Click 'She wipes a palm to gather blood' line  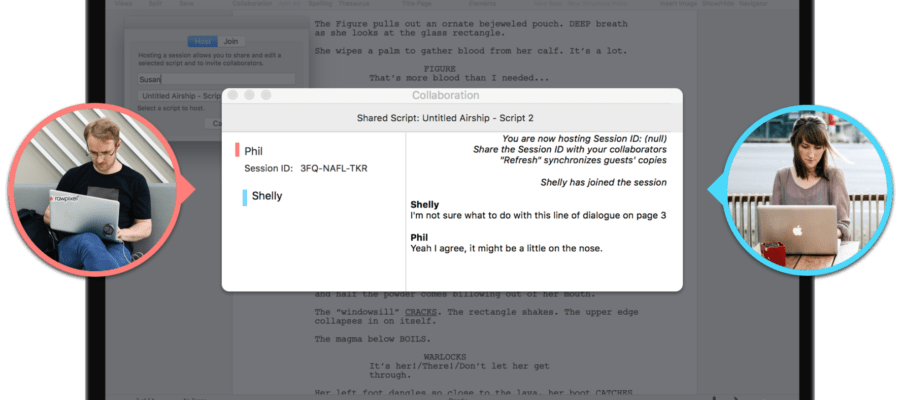[471, 51]
